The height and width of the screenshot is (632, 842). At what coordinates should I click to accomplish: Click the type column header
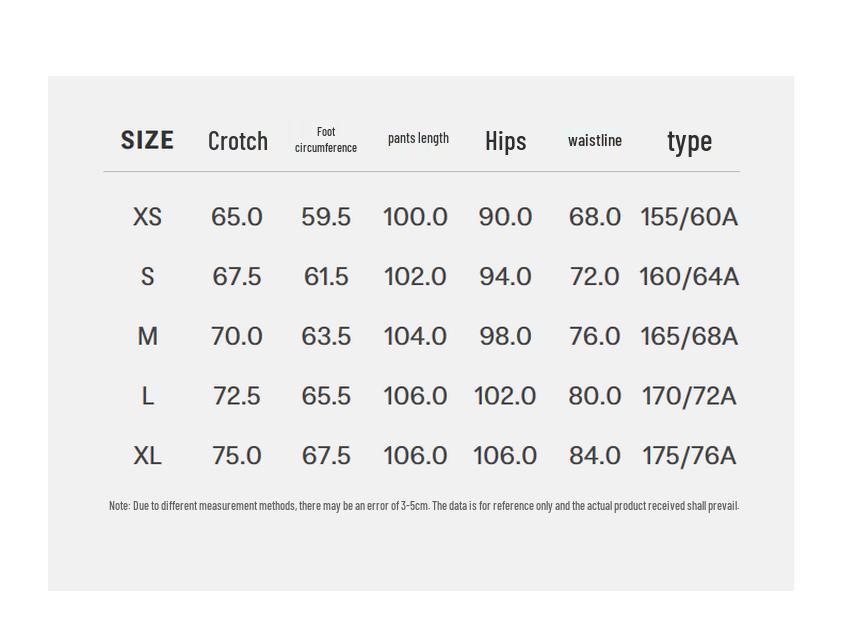[x=689, y=141]
